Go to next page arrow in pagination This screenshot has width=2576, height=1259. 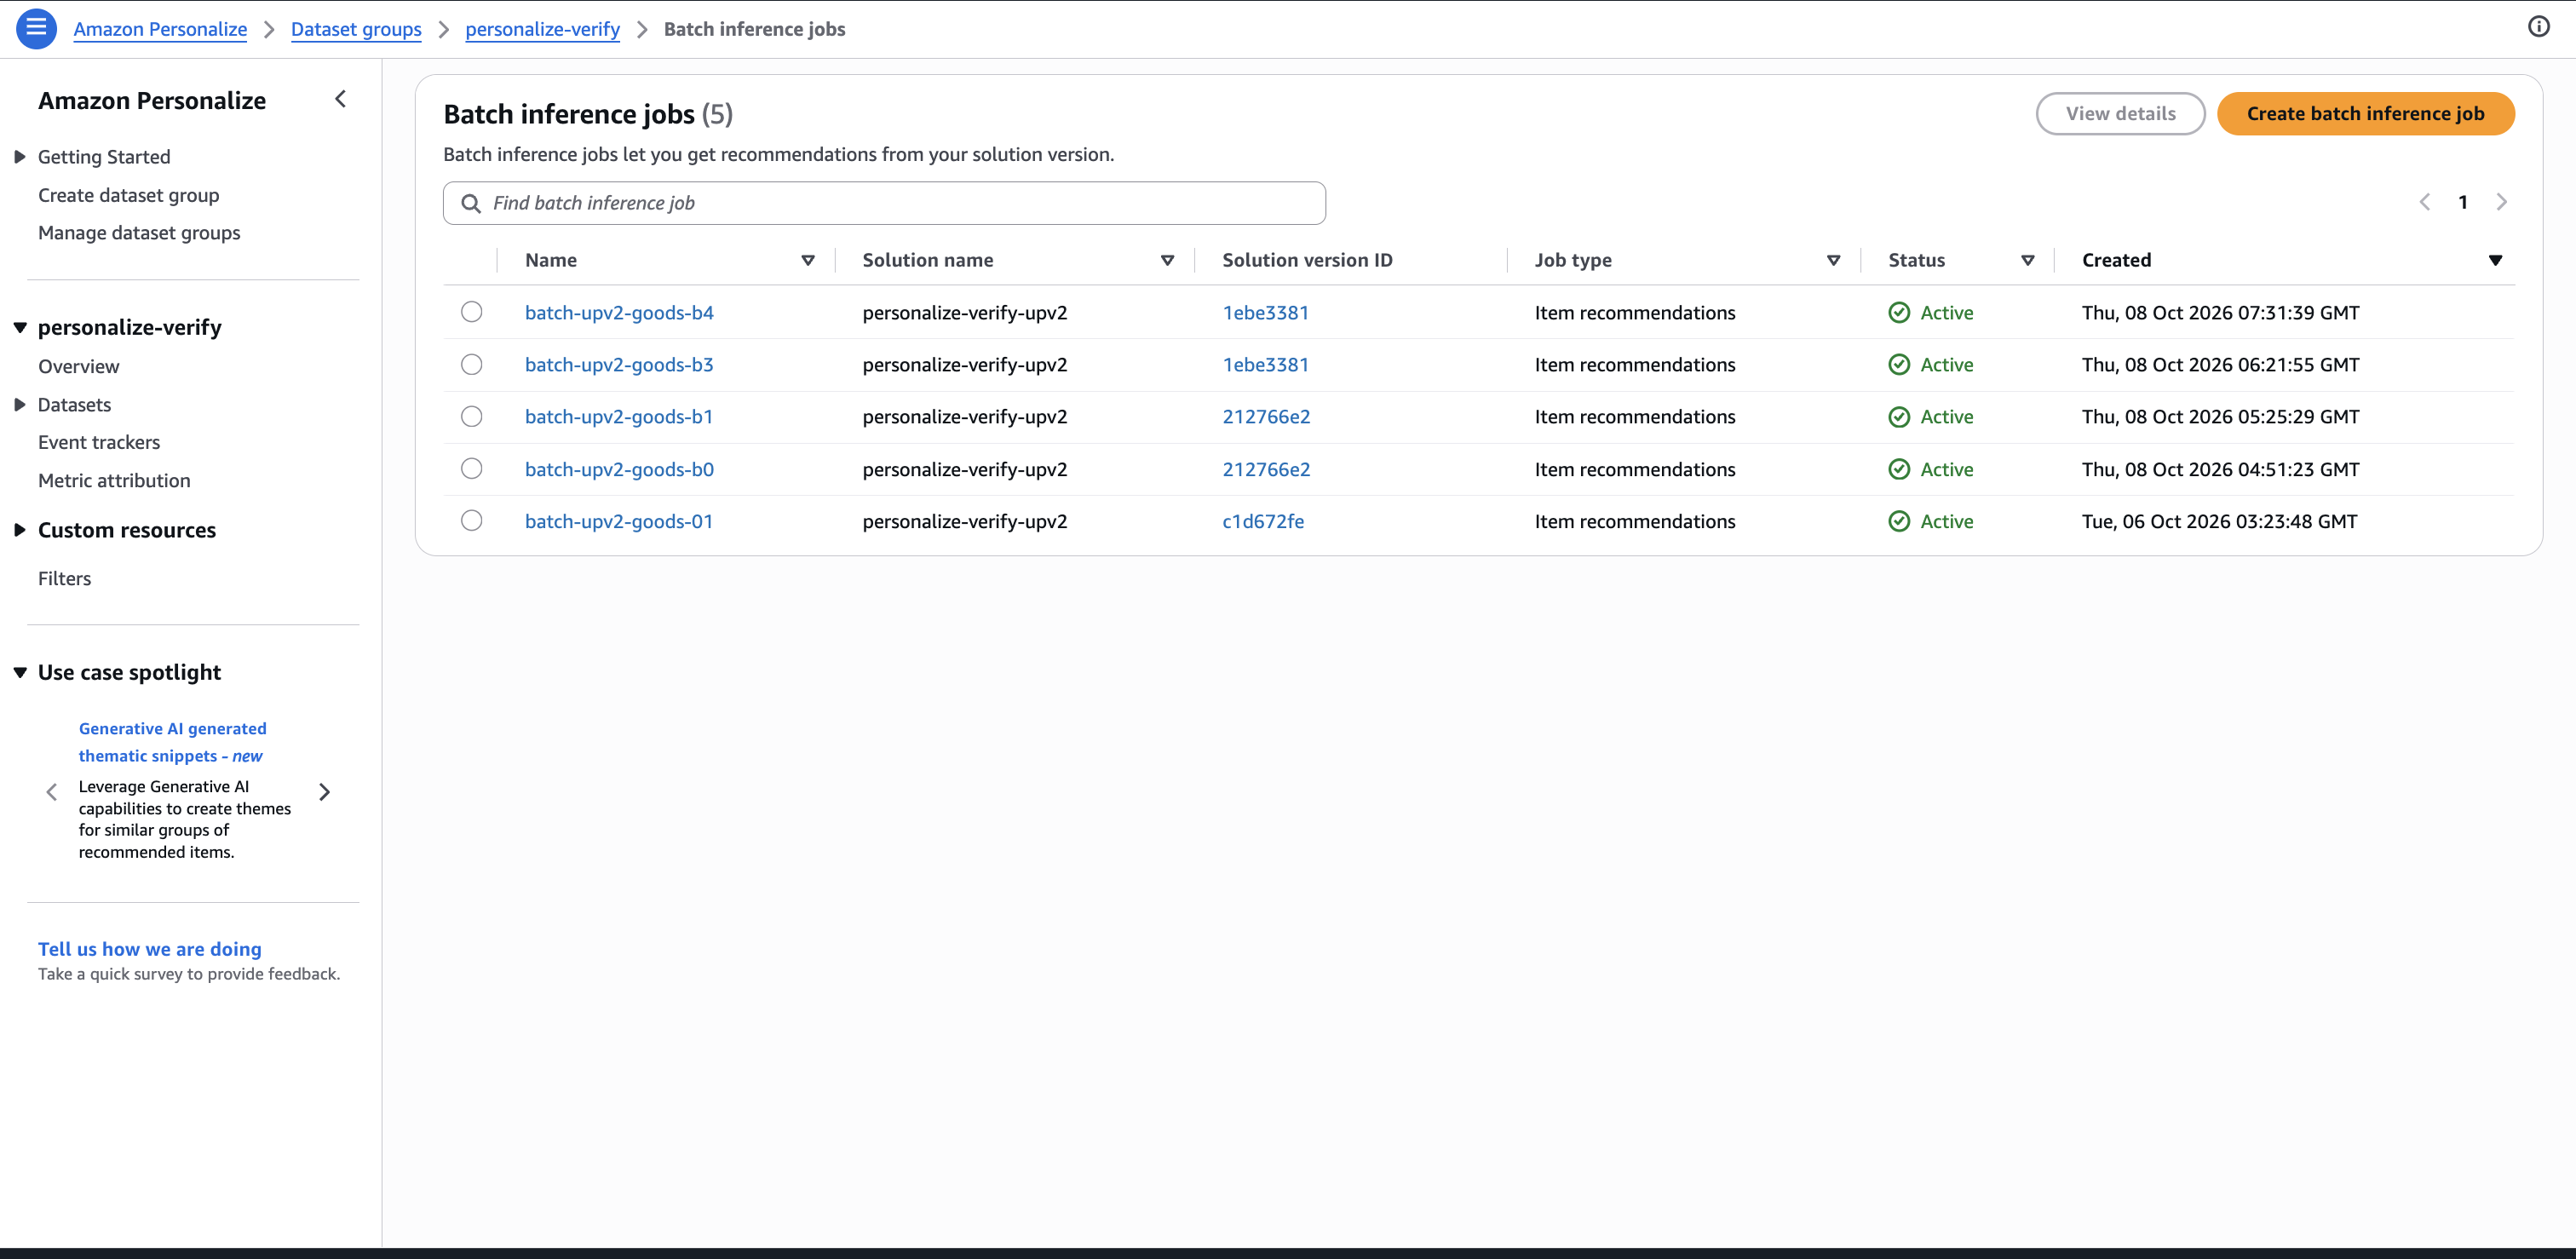(2501, 202)
